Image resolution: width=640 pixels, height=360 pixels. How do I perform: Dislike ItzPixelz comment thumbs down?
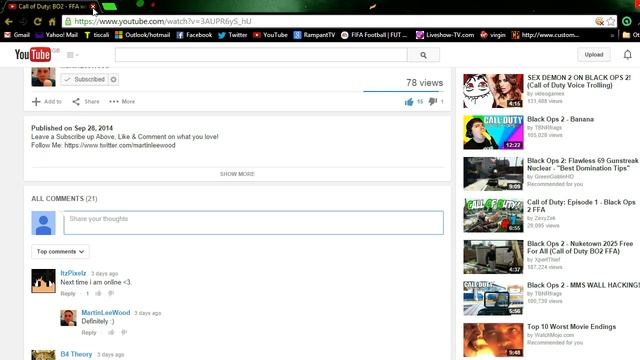[x=111, y=293]
